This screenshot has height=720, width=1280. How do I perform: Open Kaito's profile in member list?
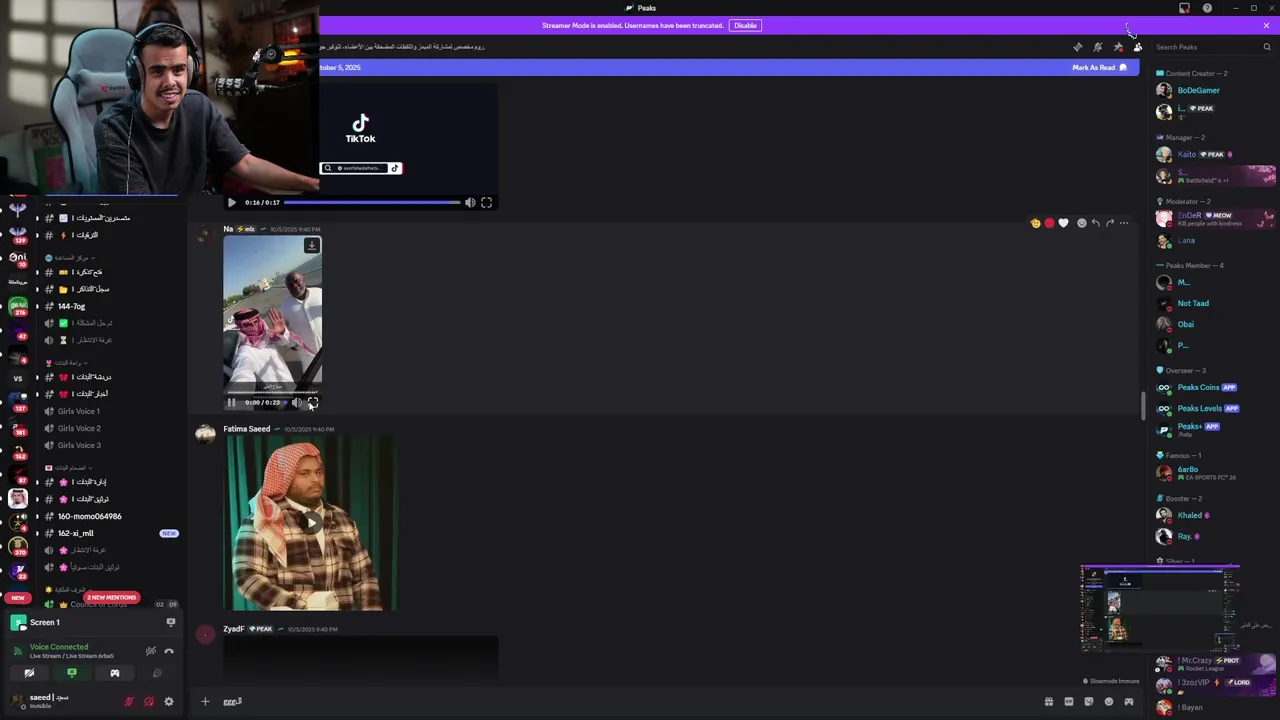point(1186,154)
